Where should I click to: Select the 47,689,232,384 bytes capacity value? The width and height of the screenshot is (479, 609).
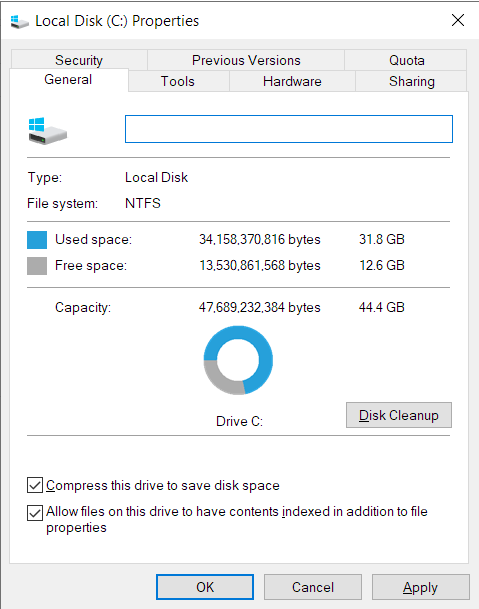(x=260, y=307)
